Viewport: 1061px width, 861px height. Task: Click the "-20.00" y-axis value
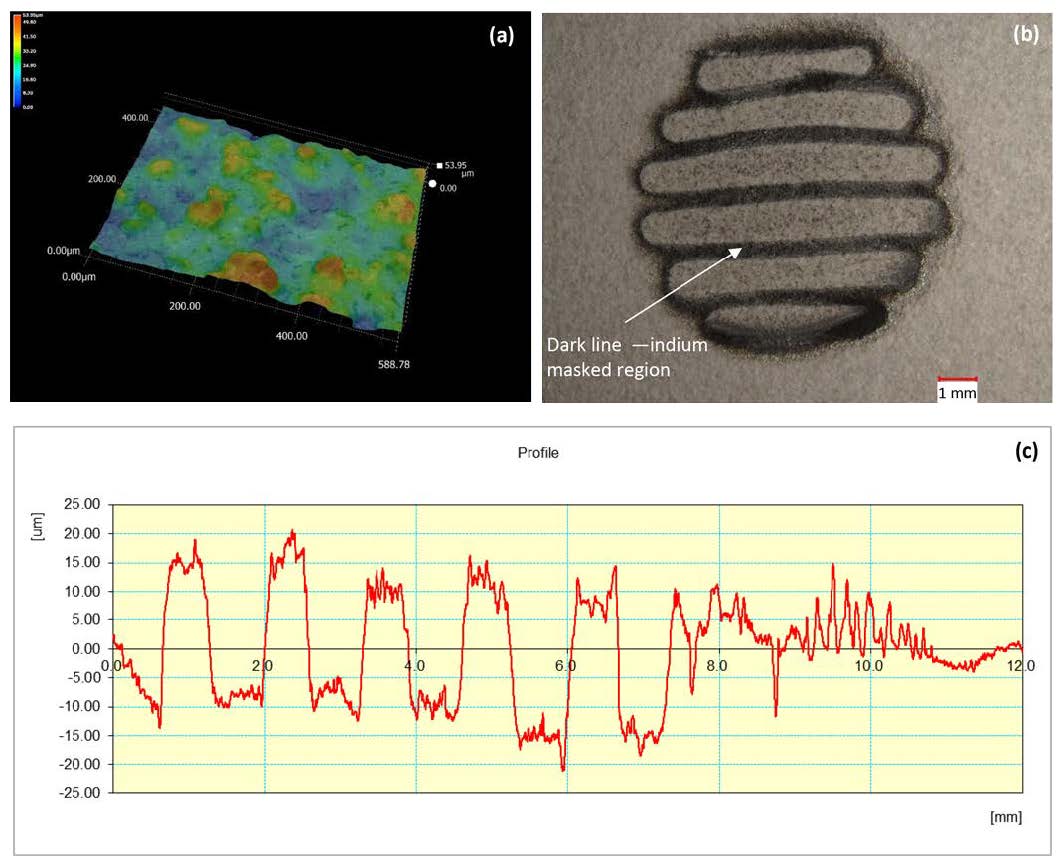(x=79, y=764)
